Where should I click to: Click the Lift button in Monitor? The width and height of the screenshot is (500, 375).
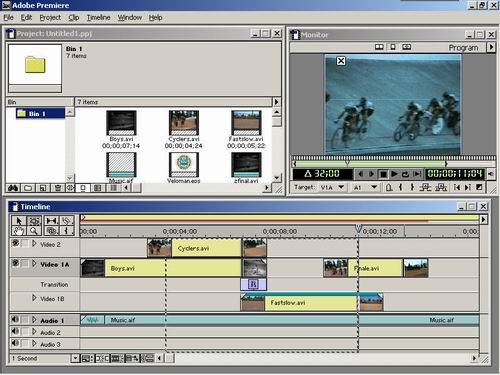425,187
